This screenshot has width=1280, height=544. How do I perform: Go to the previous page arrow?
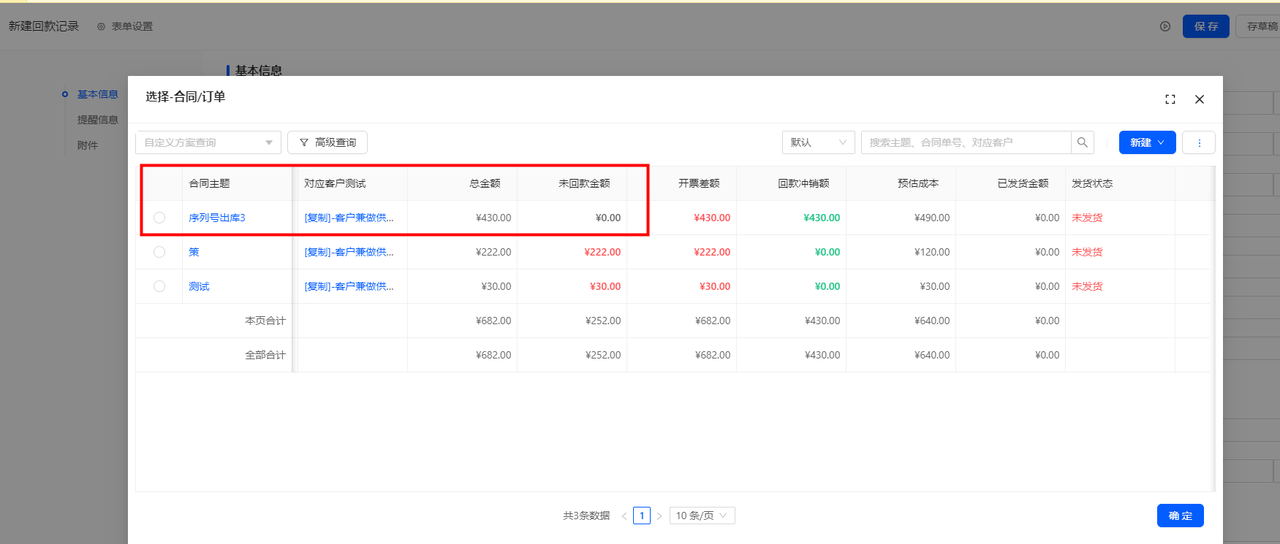pos(625,516)
